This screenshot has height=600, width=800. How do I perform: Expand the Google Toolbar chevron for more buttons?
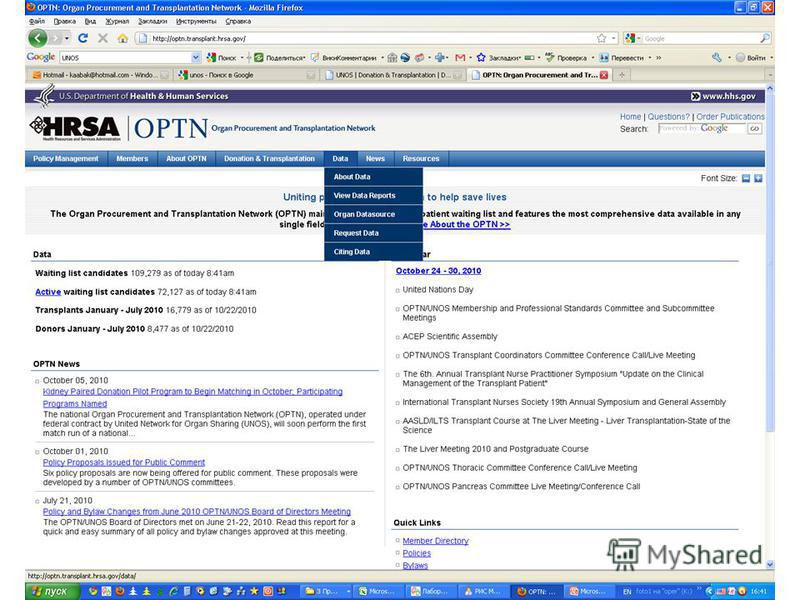pos(659,58)
